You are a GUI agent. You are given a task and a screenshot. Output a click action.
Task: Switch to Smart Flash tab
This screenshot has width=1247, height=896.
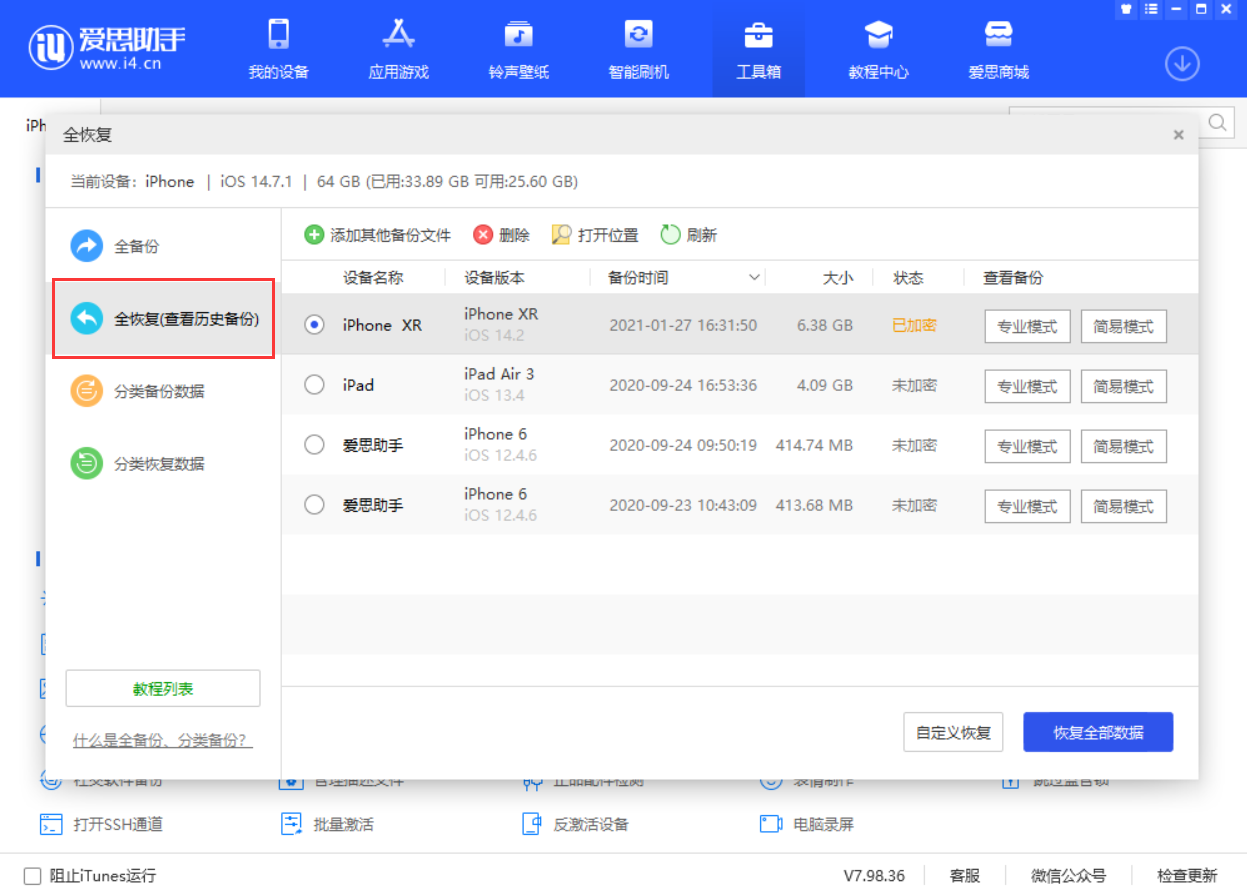638,50
